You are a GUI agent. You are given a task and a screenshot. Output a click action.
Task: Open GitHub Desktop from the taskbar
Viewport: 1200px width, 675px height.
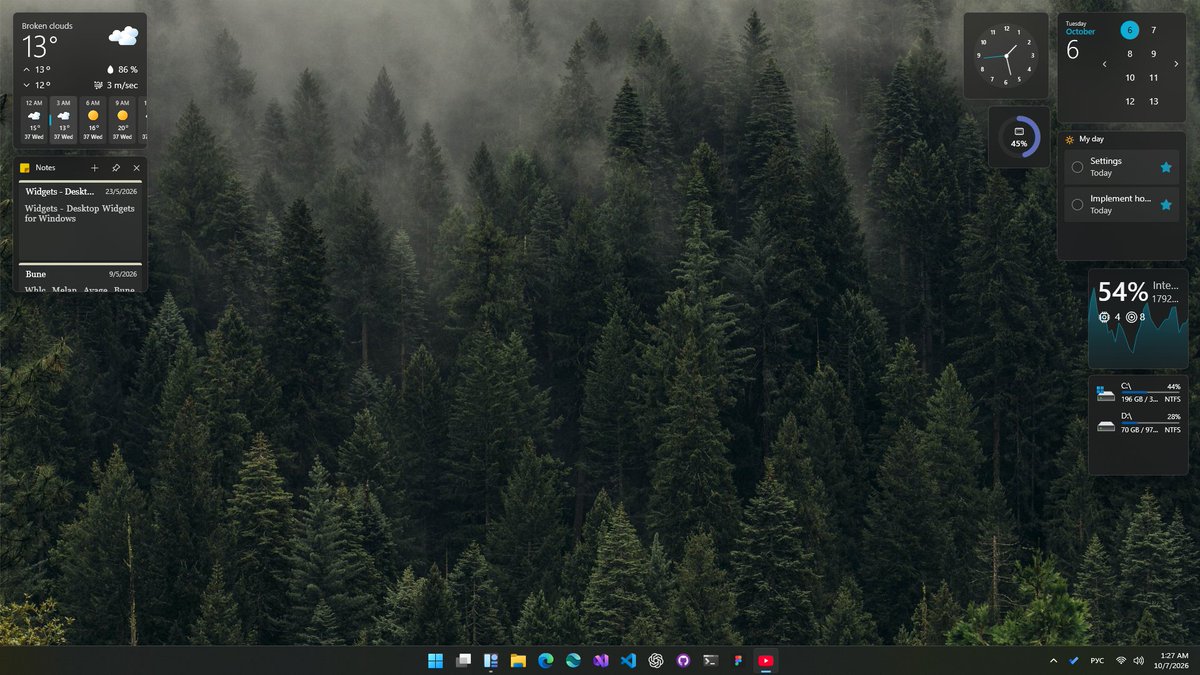[683, 660]
